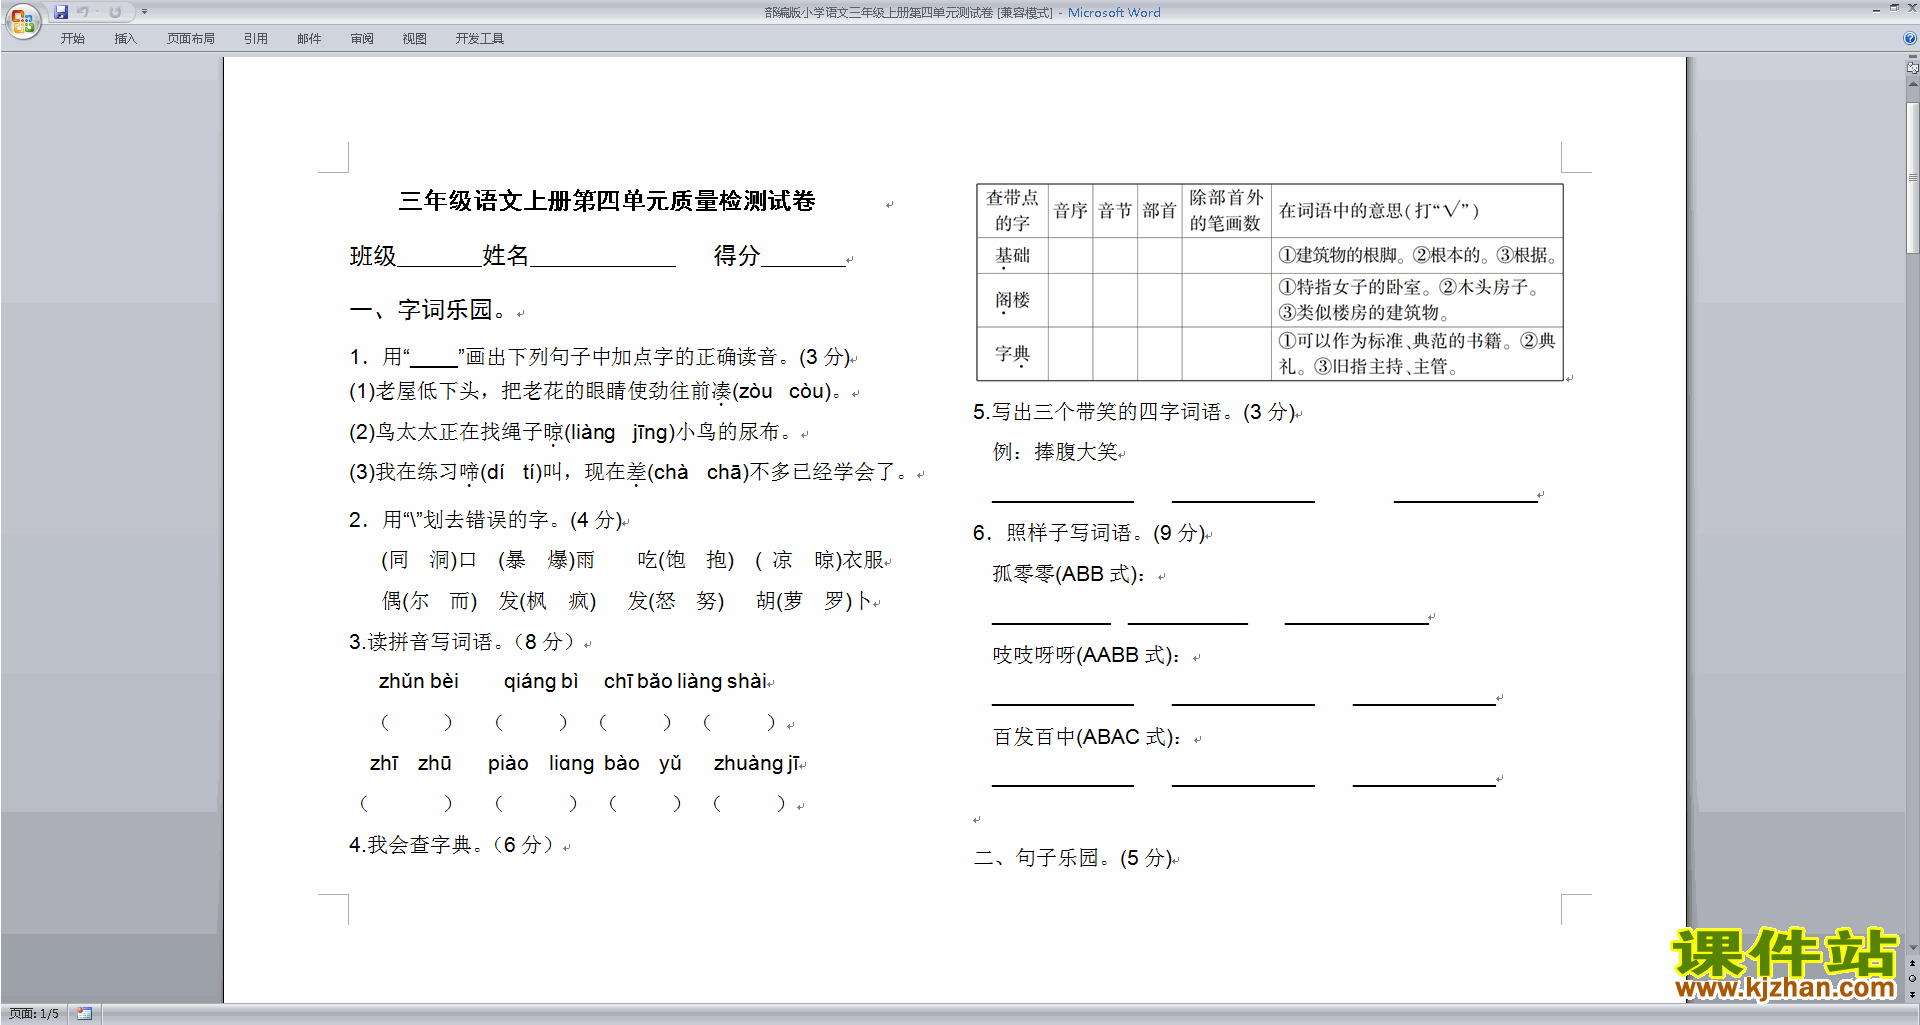Screen dimensions: 1920x1025
Task: Click question 2. 用“\”划去错误的字
Action: coord(487,520)
